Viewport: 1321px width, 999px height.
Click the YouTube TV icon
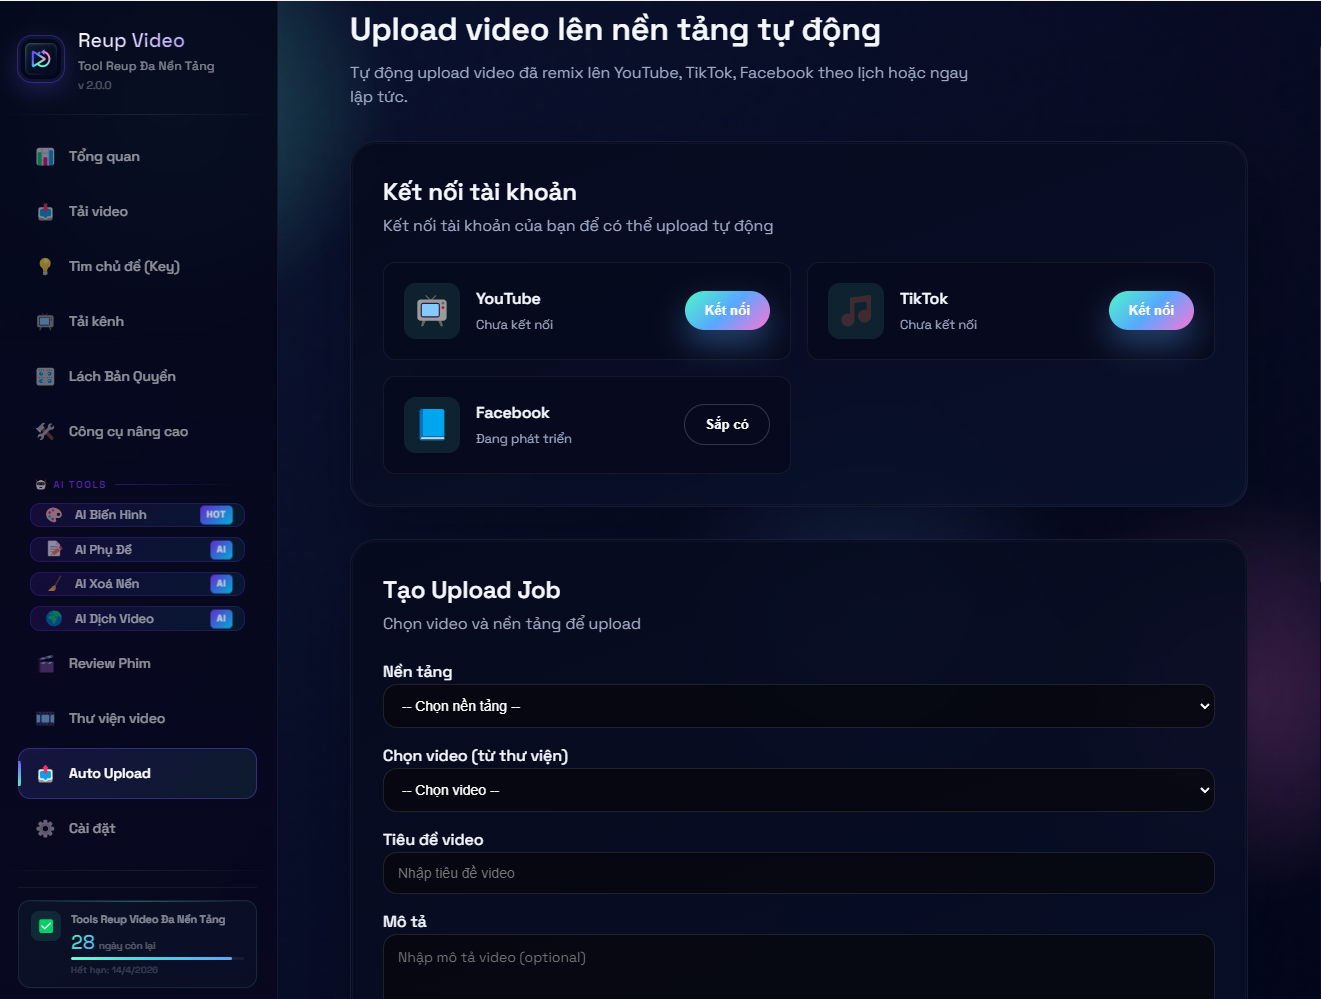point(432,311)
